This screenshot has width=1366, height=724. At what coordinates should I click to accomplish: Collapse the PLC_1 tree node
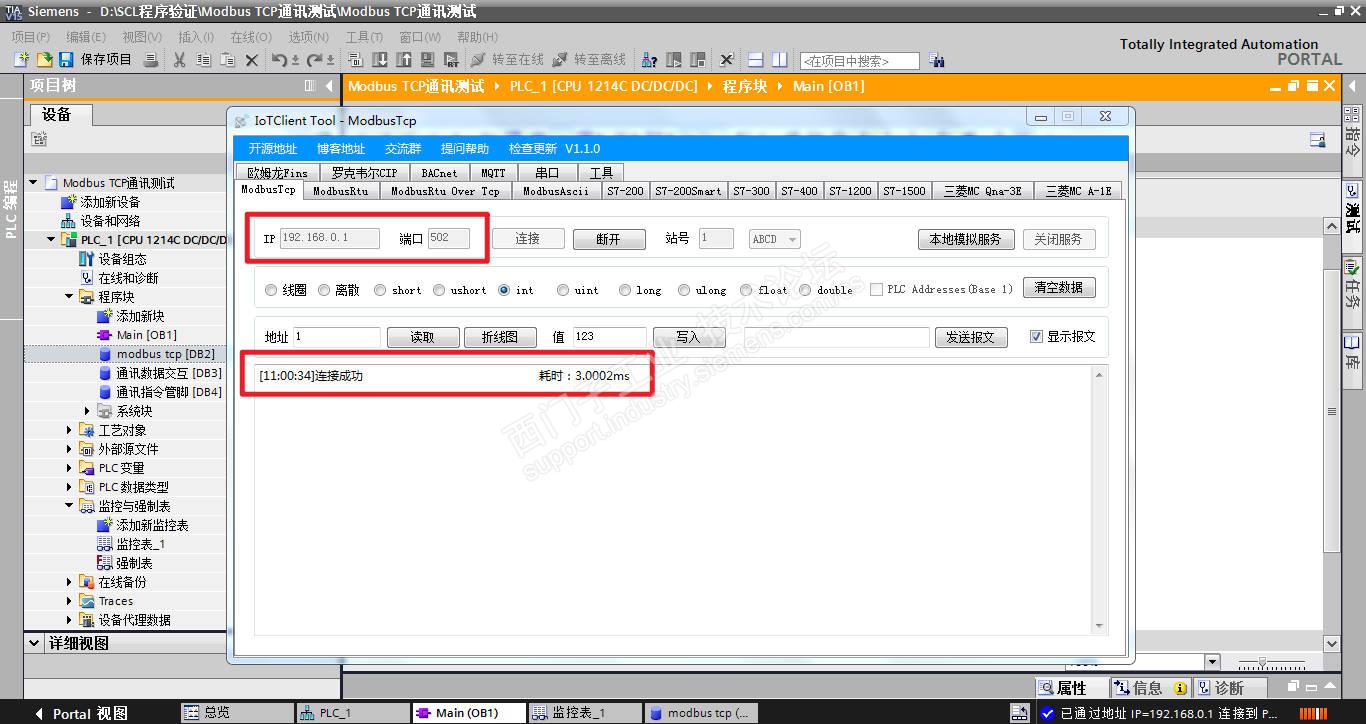[x=51, y=240]
